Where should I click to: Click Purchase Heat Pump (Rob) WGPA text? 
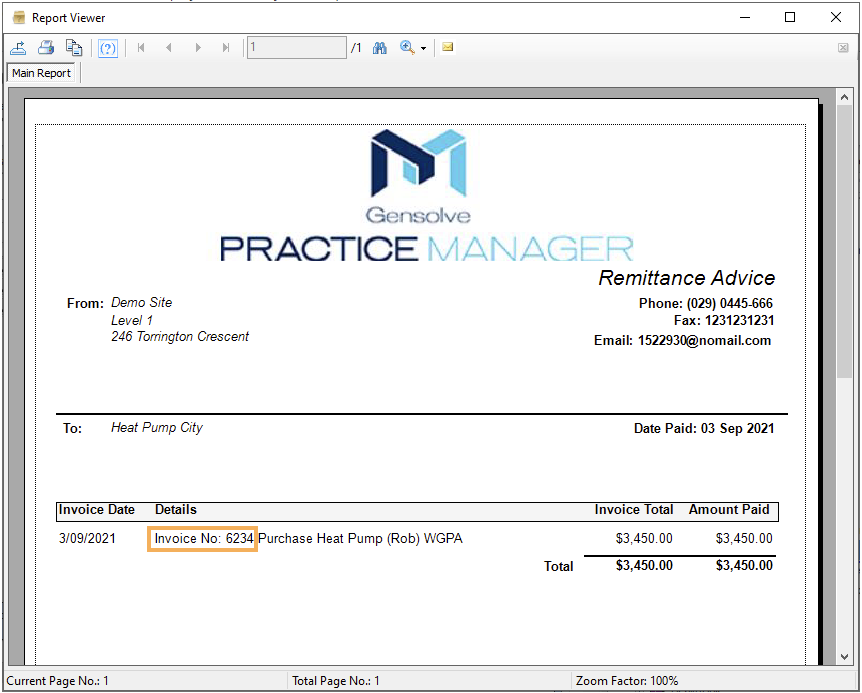[x=360, y=539]
